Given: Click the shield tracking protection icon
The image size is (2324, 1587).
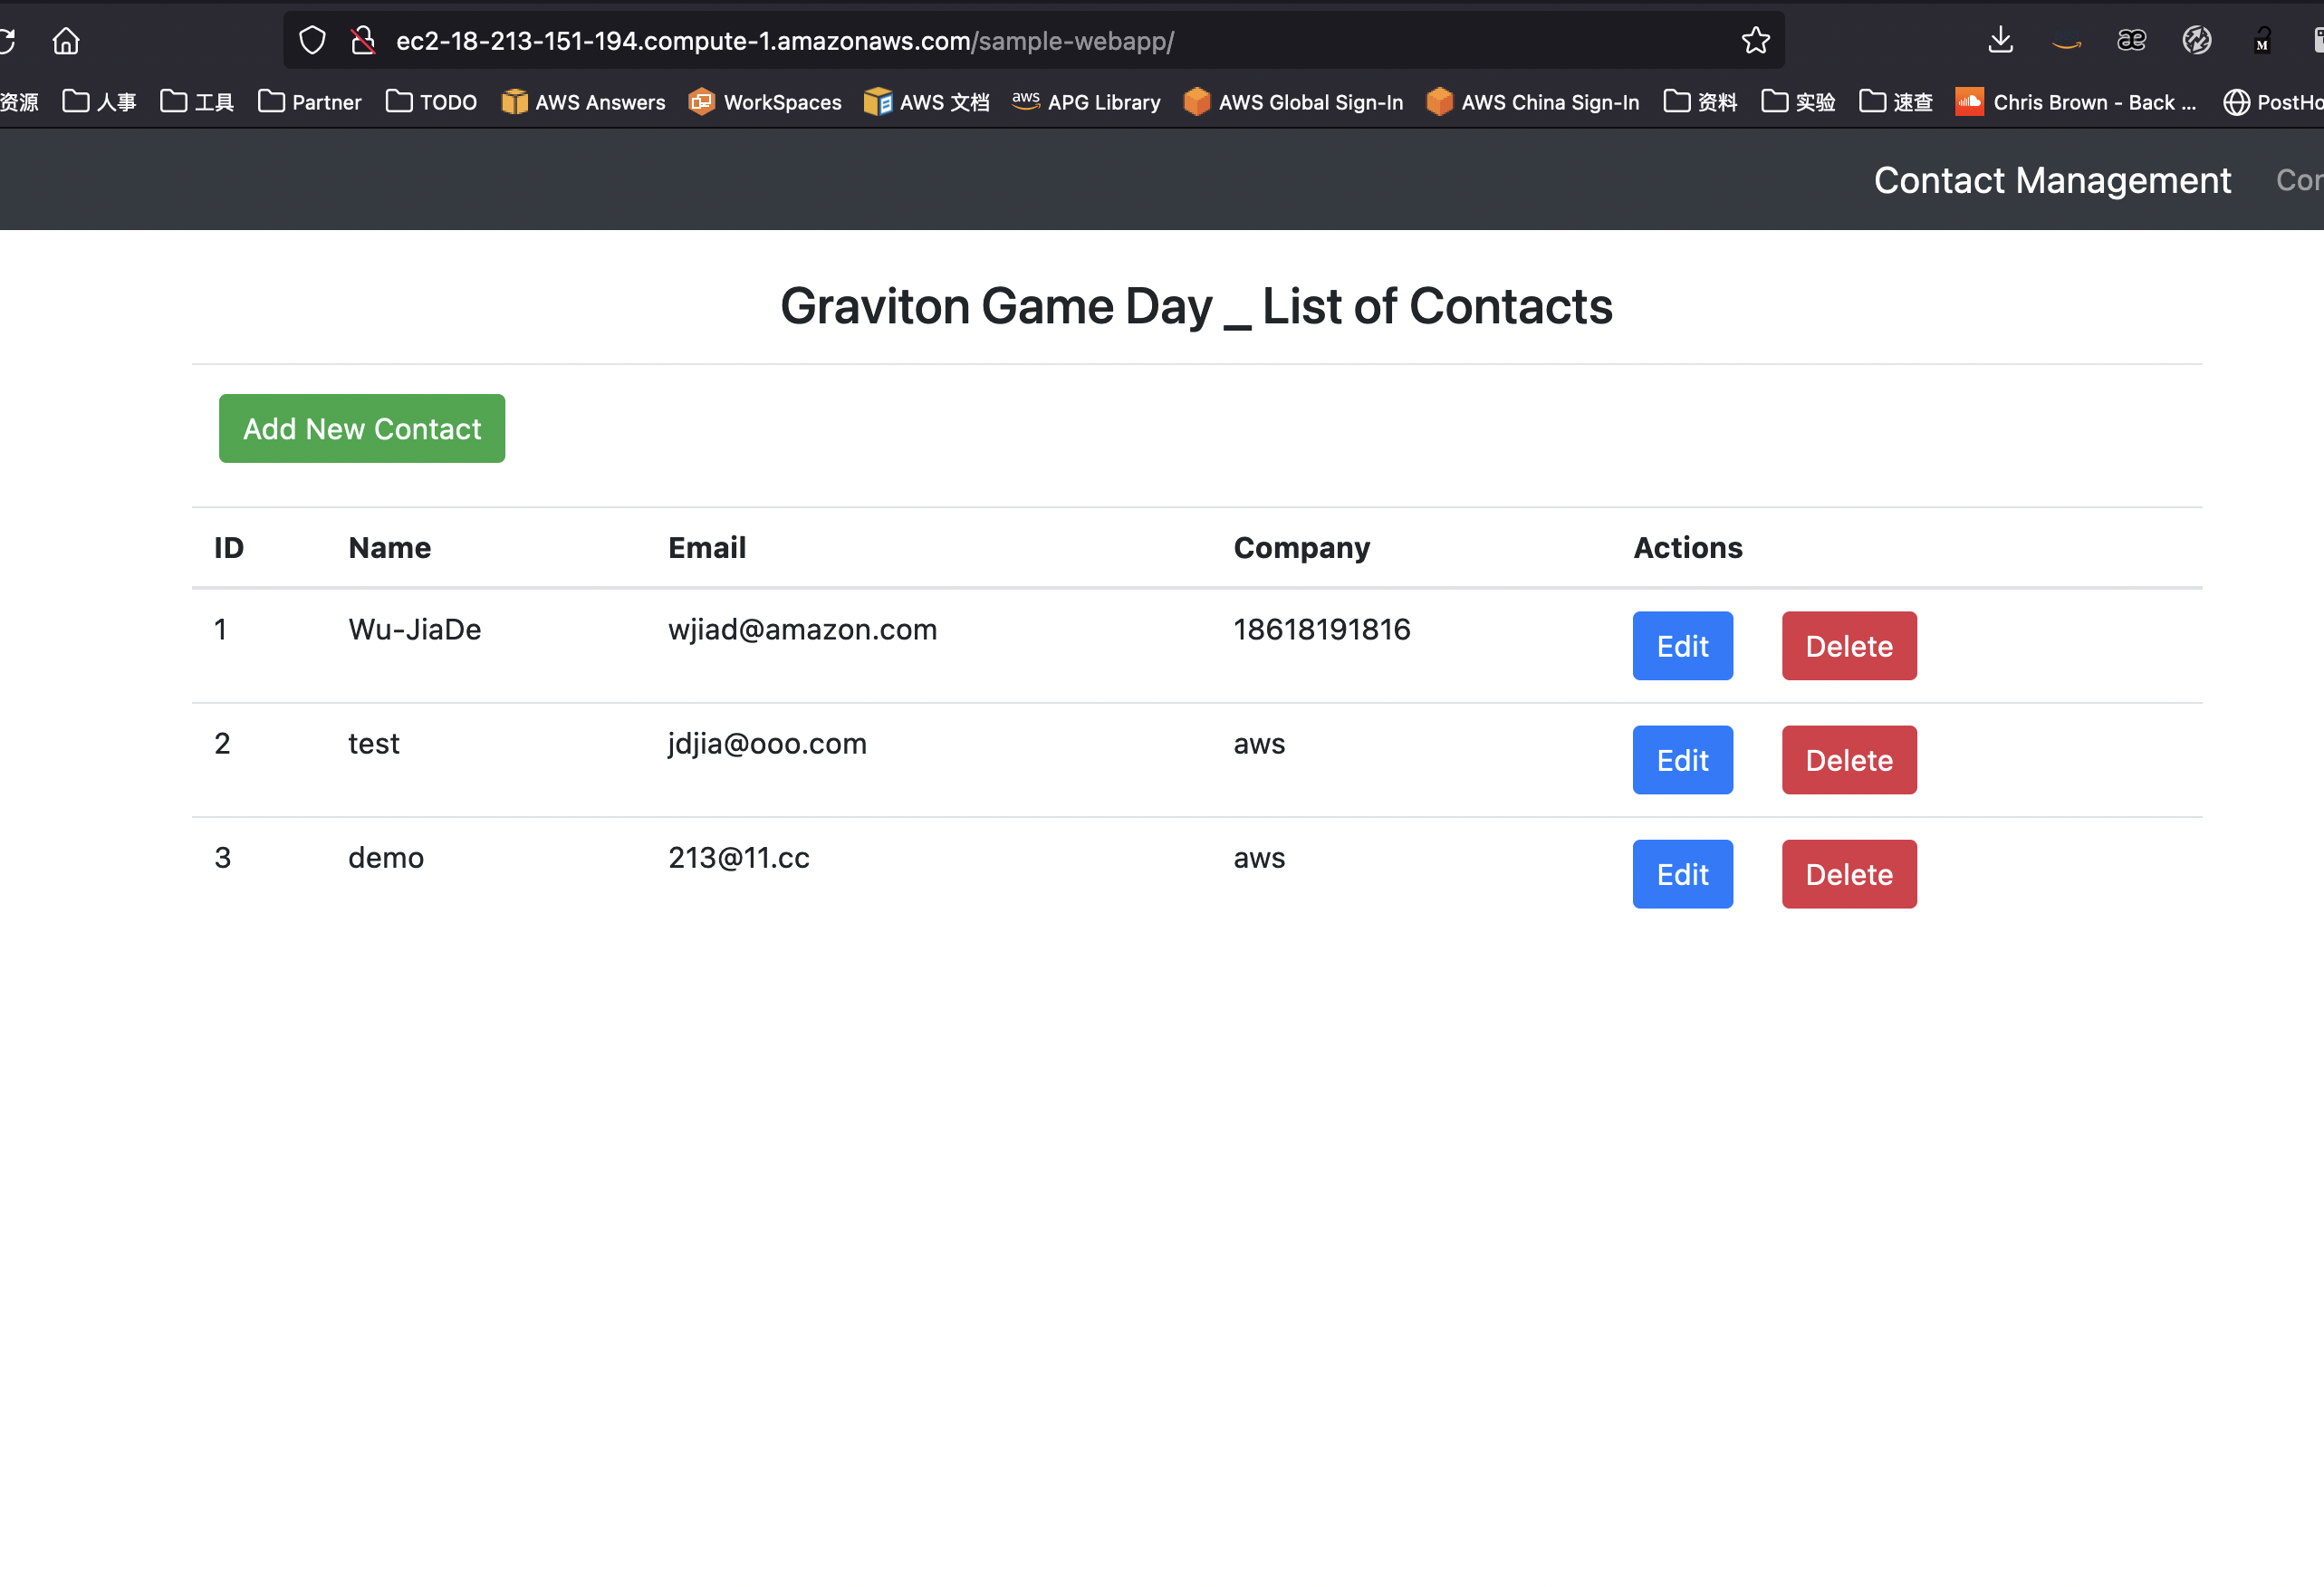Looking at the screenshot, I should [x=313, y=41].
